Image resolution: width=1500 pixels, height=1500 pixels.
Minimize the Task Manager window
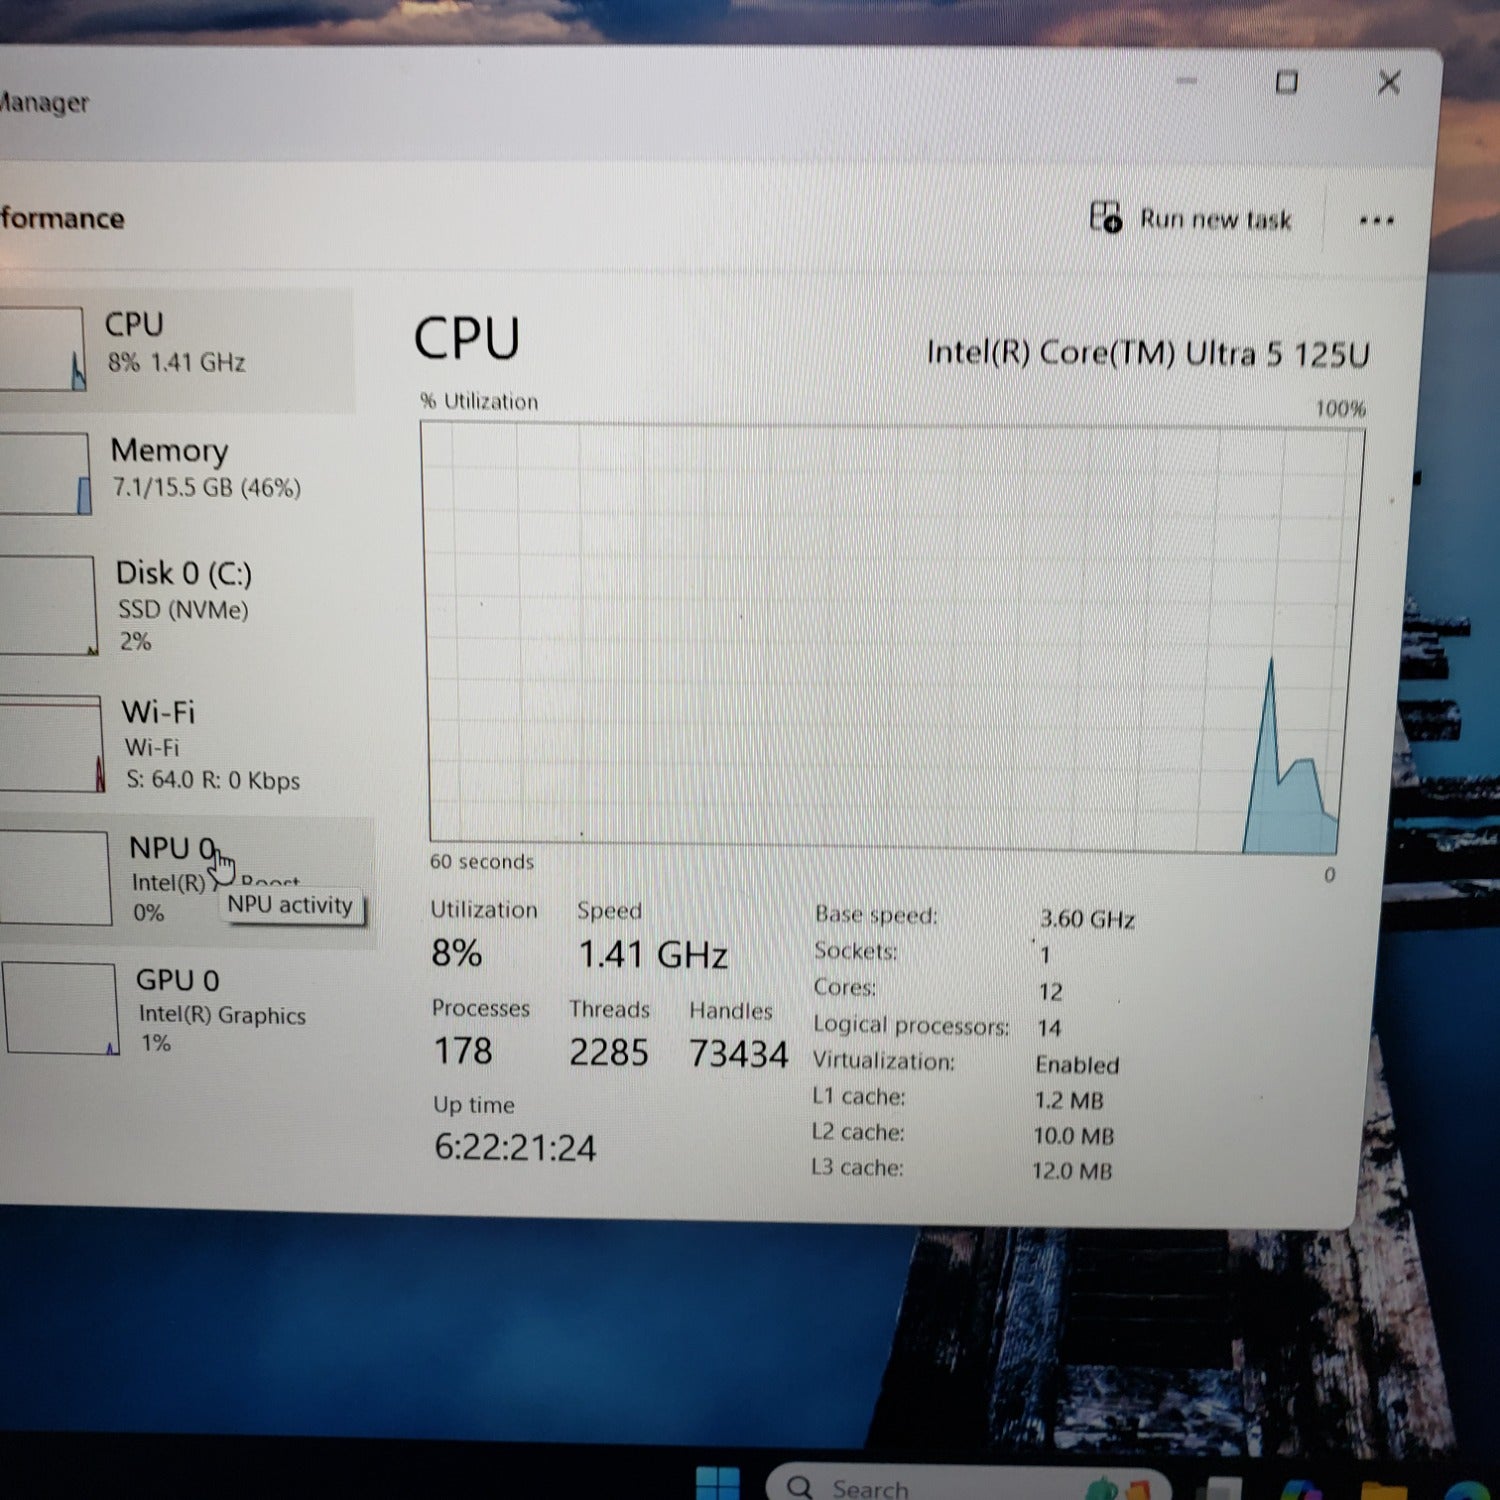1186,80
